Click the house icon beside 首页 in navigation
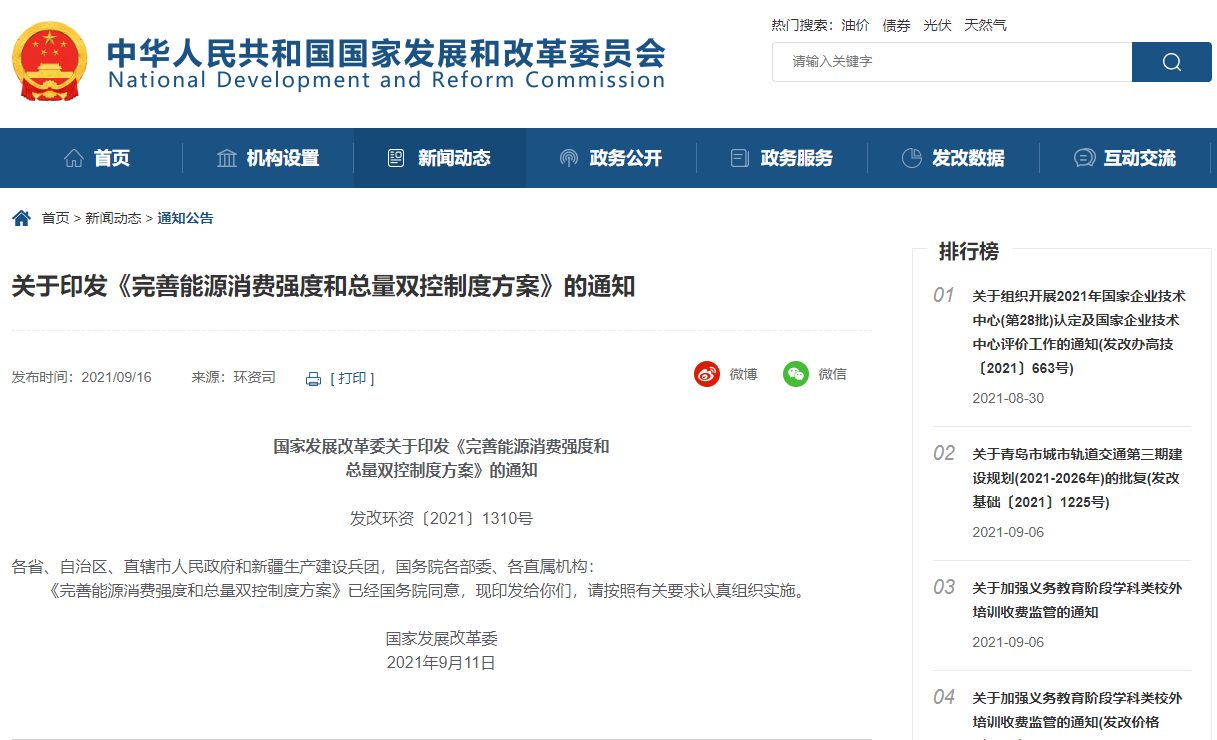The width and height of the screenshot is (1217, 740). coord(73,158)
